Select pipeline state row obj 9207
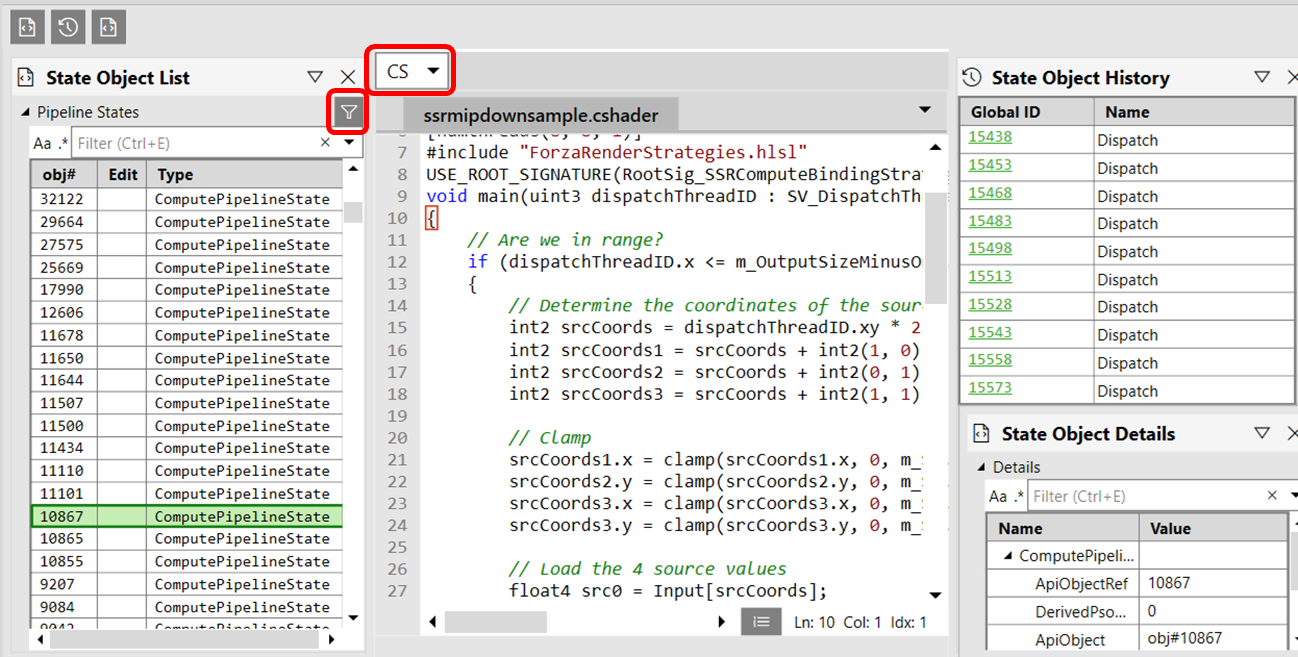The height and width of the screenshot is (657, 1298). tap(187, 584)
